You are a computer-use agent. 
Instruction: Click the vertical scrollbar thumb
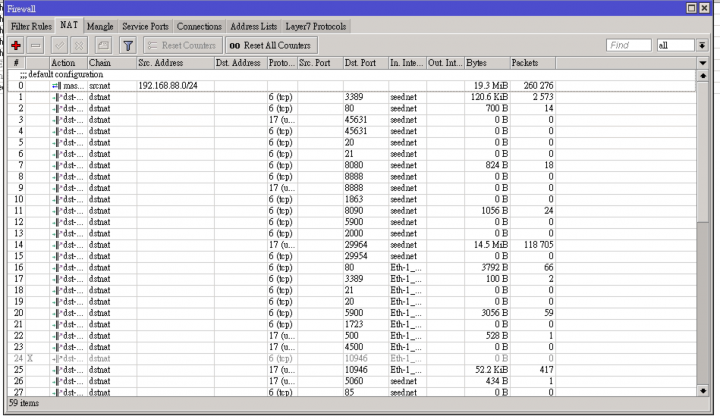703,152
